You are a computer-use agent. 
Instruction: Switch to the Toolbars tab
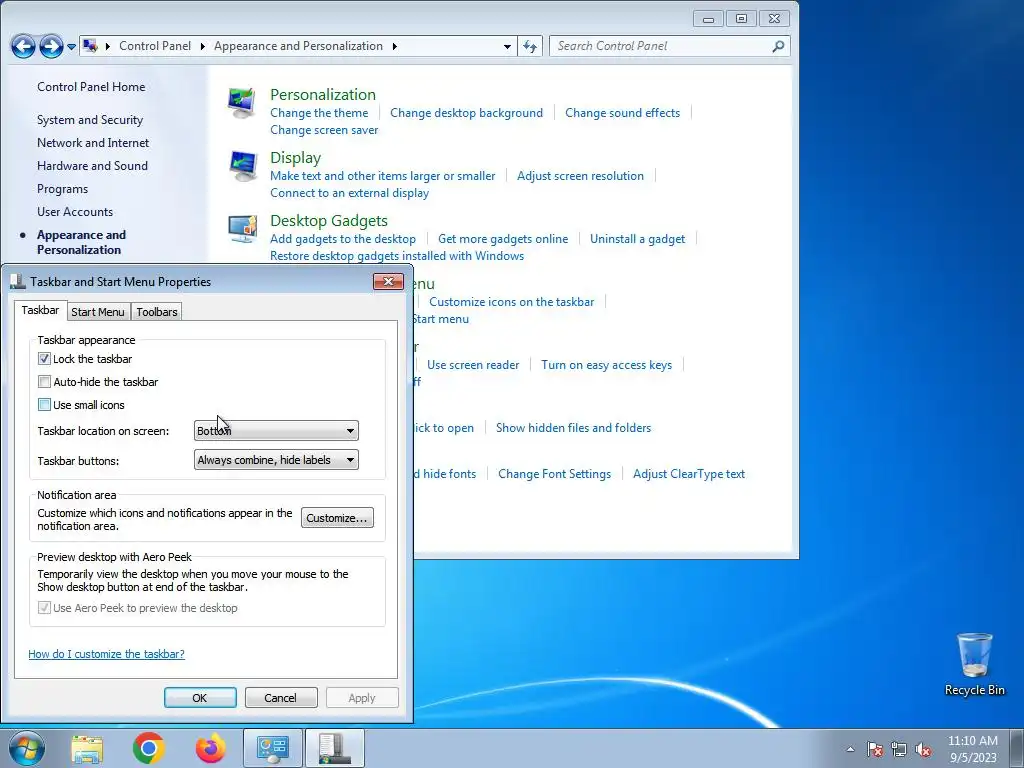coord(157,312)
